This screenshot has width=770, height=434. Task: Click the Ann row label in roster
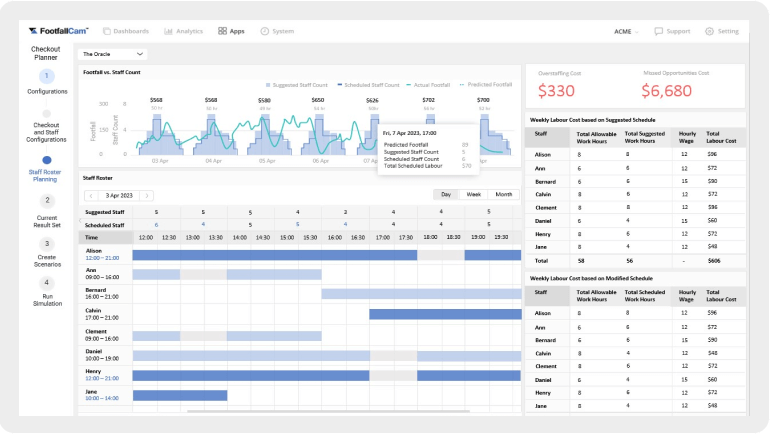point(91,271)
